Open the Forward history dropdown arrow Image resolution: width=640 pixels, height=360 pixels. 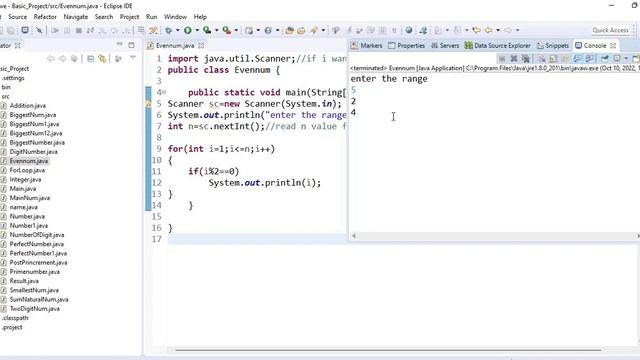point(518,30)
